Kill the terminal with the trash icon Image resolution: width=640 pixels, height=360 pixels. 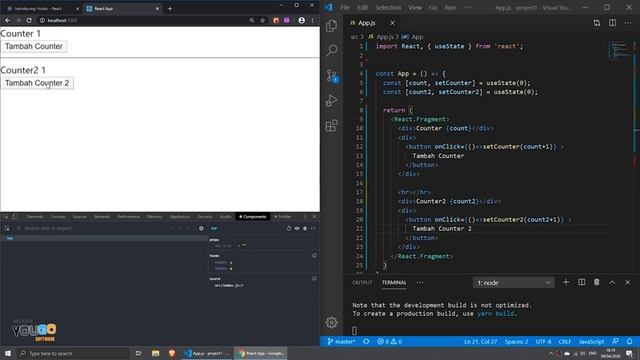pyautogui.click(x=597, y=282)
